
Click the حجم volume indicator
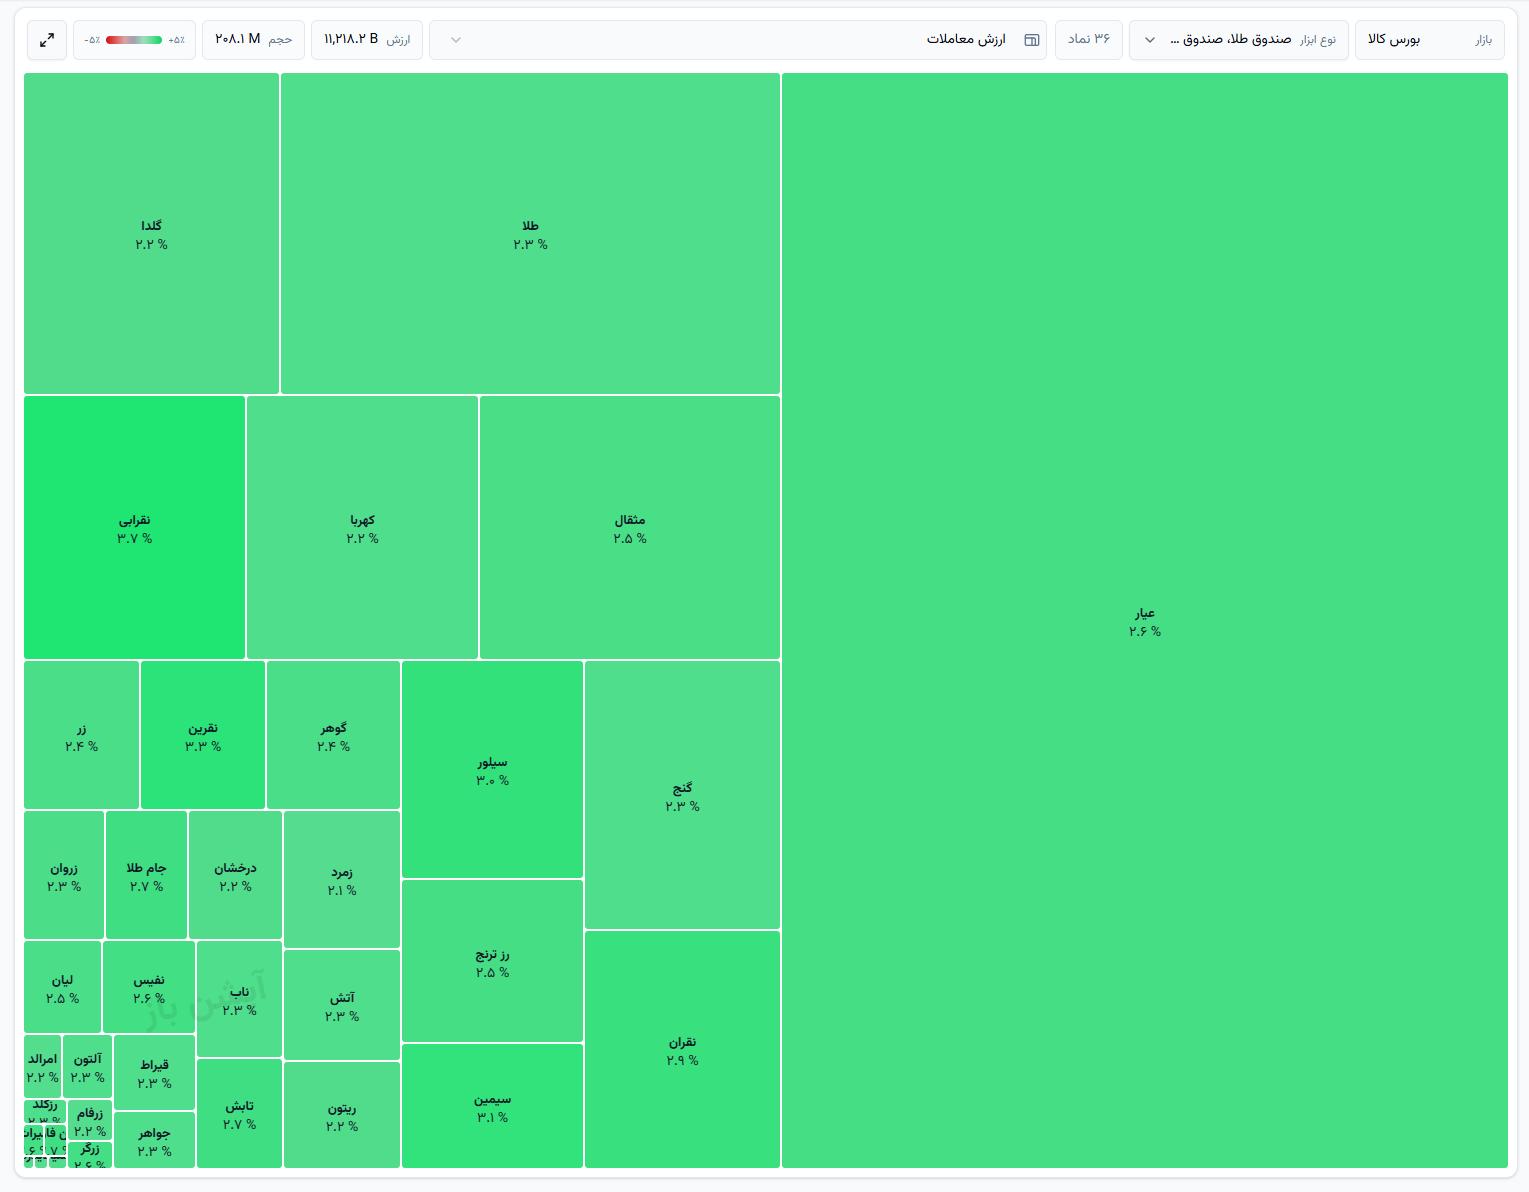click(x=254, y=40)
